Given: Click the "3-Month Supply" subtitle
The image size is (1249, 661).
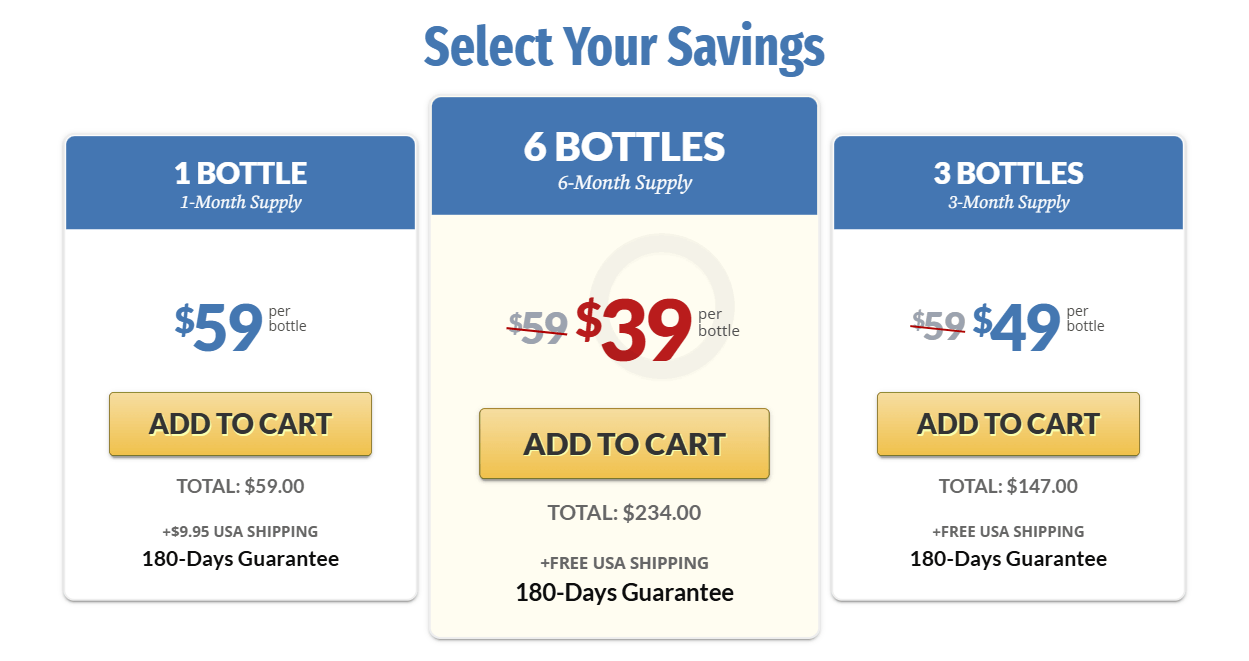Looking at the screenshot, I should click(1008, 203).
